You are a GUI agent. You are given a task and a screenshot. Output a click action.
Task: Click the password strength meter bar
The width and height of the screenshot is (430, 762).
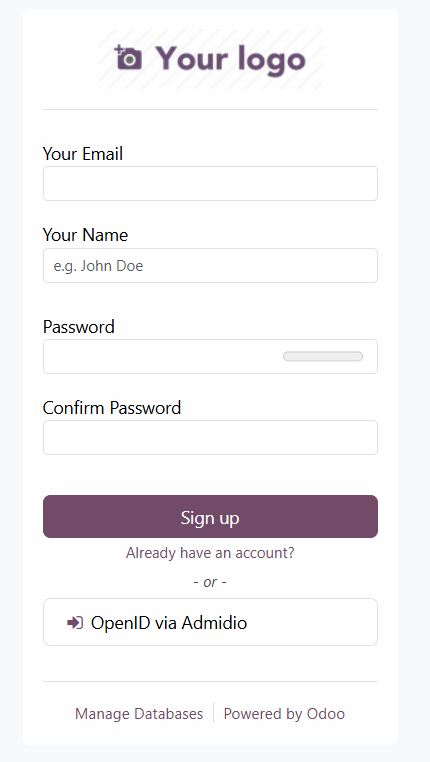pyautogui.click(x=323, y=357)
